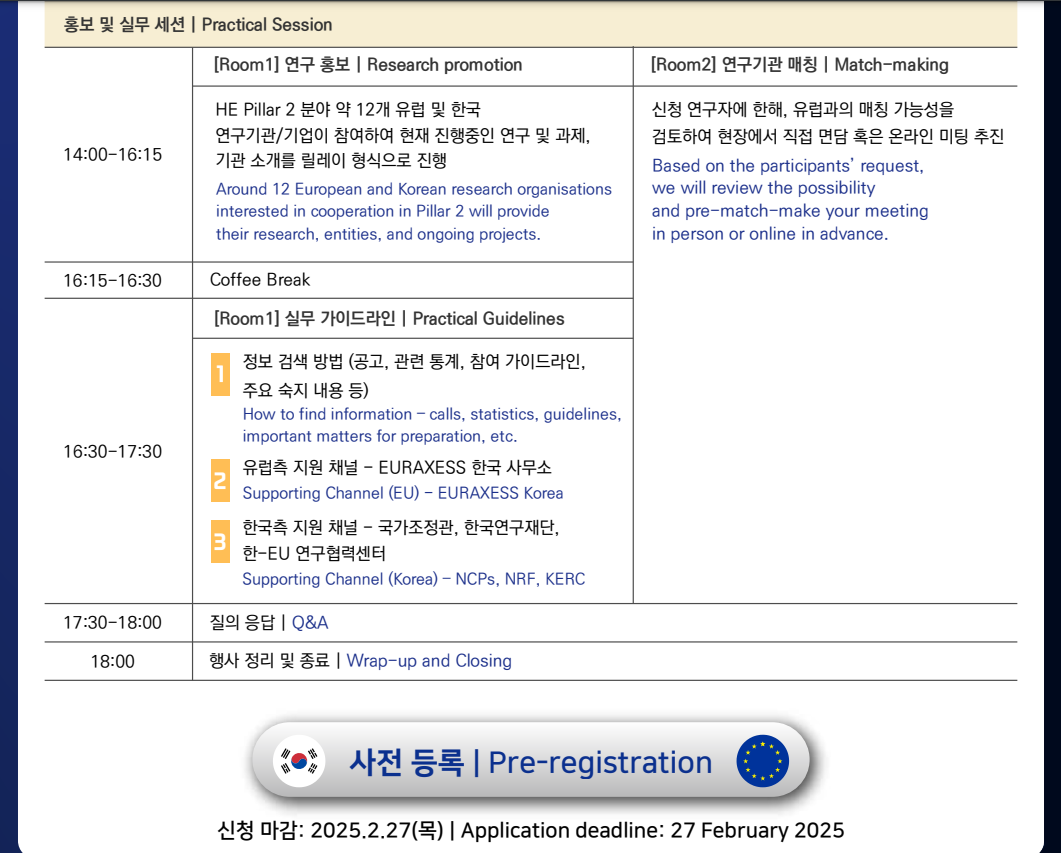The width and height of the screenshot is (1061, 853).
Task: Click the 'Around 12 European and Korean' paragraph
Action: 413,211
